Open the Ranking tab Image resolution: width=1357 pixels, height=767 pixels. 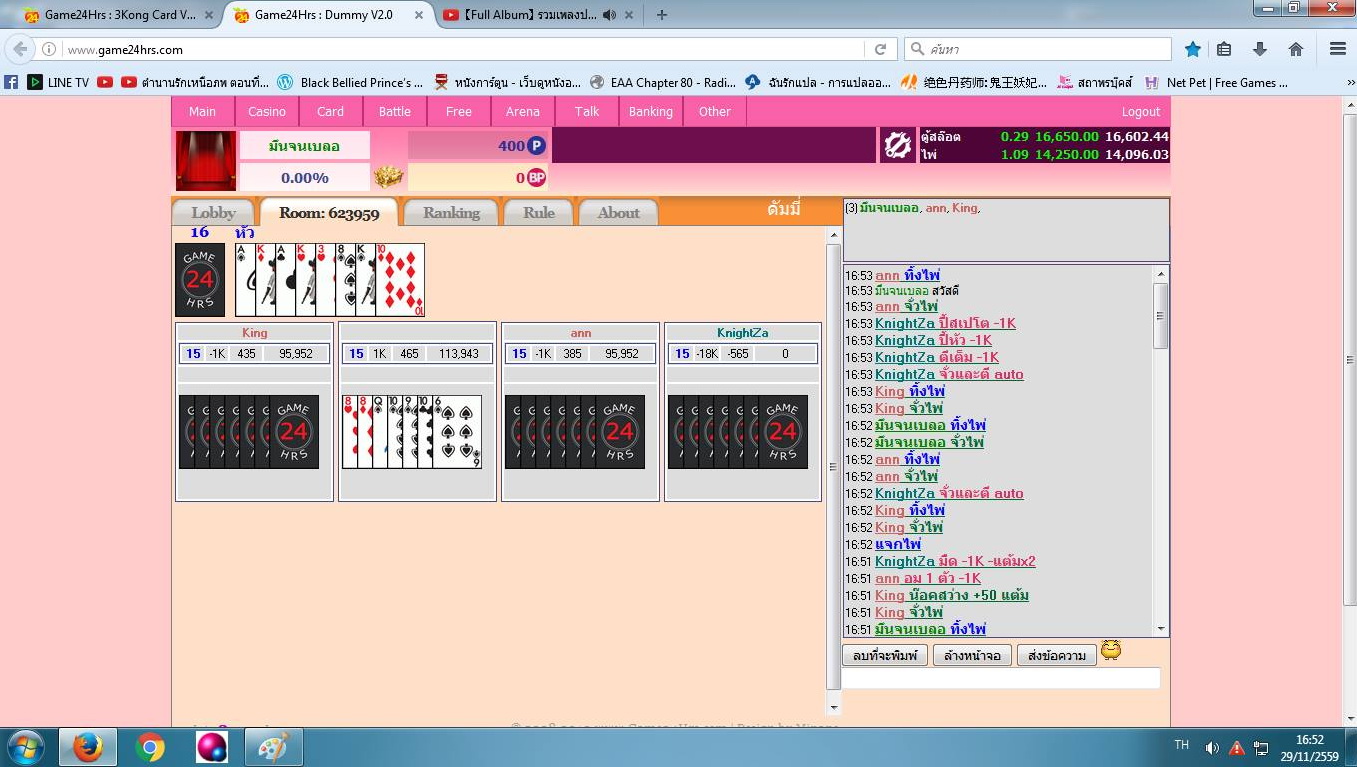pos(451,212)
